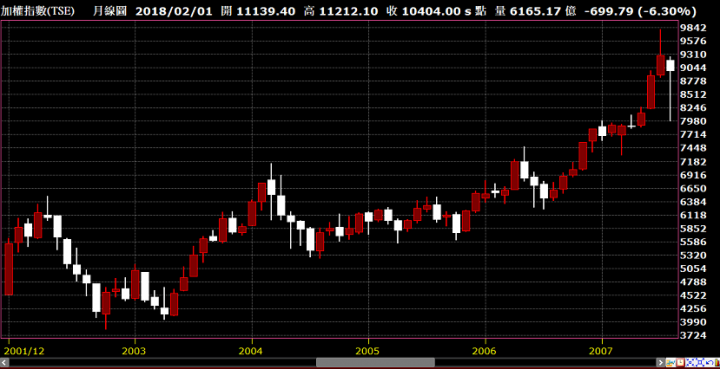The width and height of the screenshot is (720, 369).
Task: Click the shrink chart arrows icon
Action: [x=690, y=362]
